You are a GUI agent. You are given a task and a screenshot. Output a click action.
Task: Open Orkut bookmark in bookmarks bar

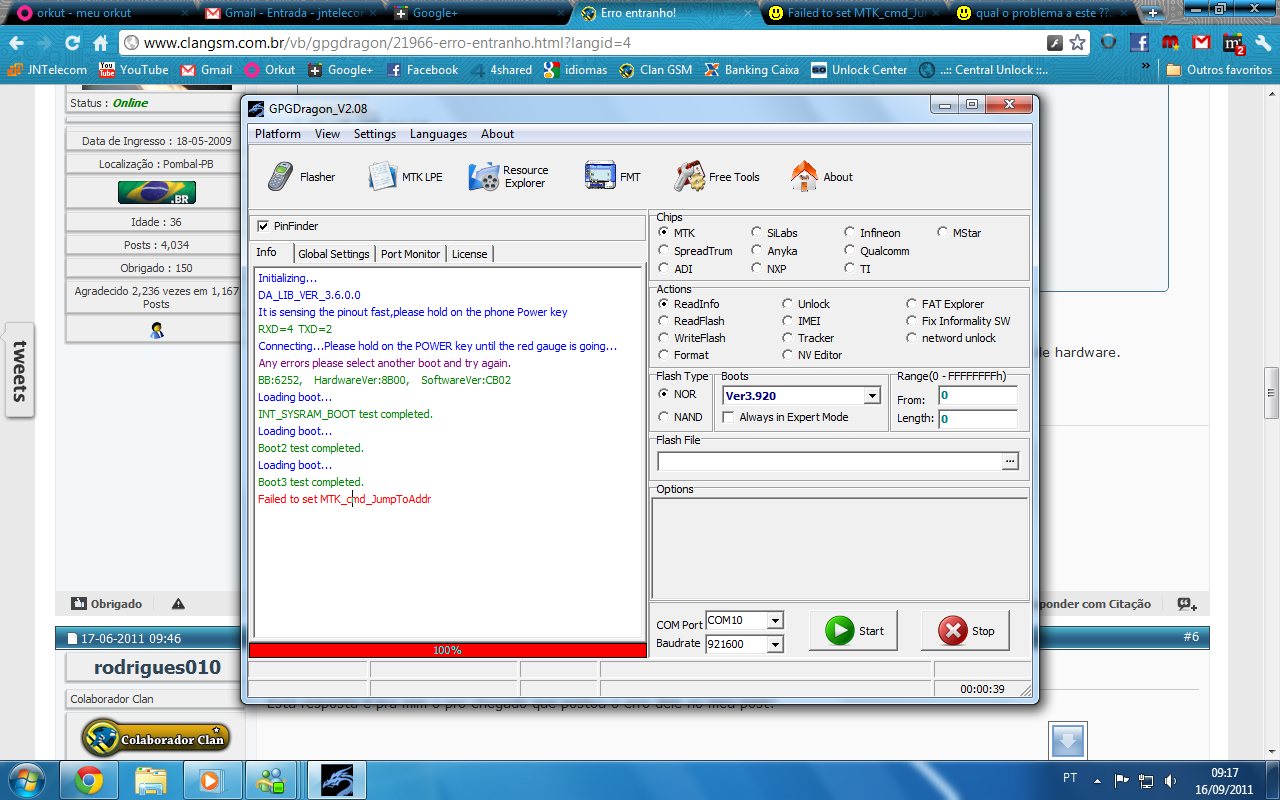269,70
